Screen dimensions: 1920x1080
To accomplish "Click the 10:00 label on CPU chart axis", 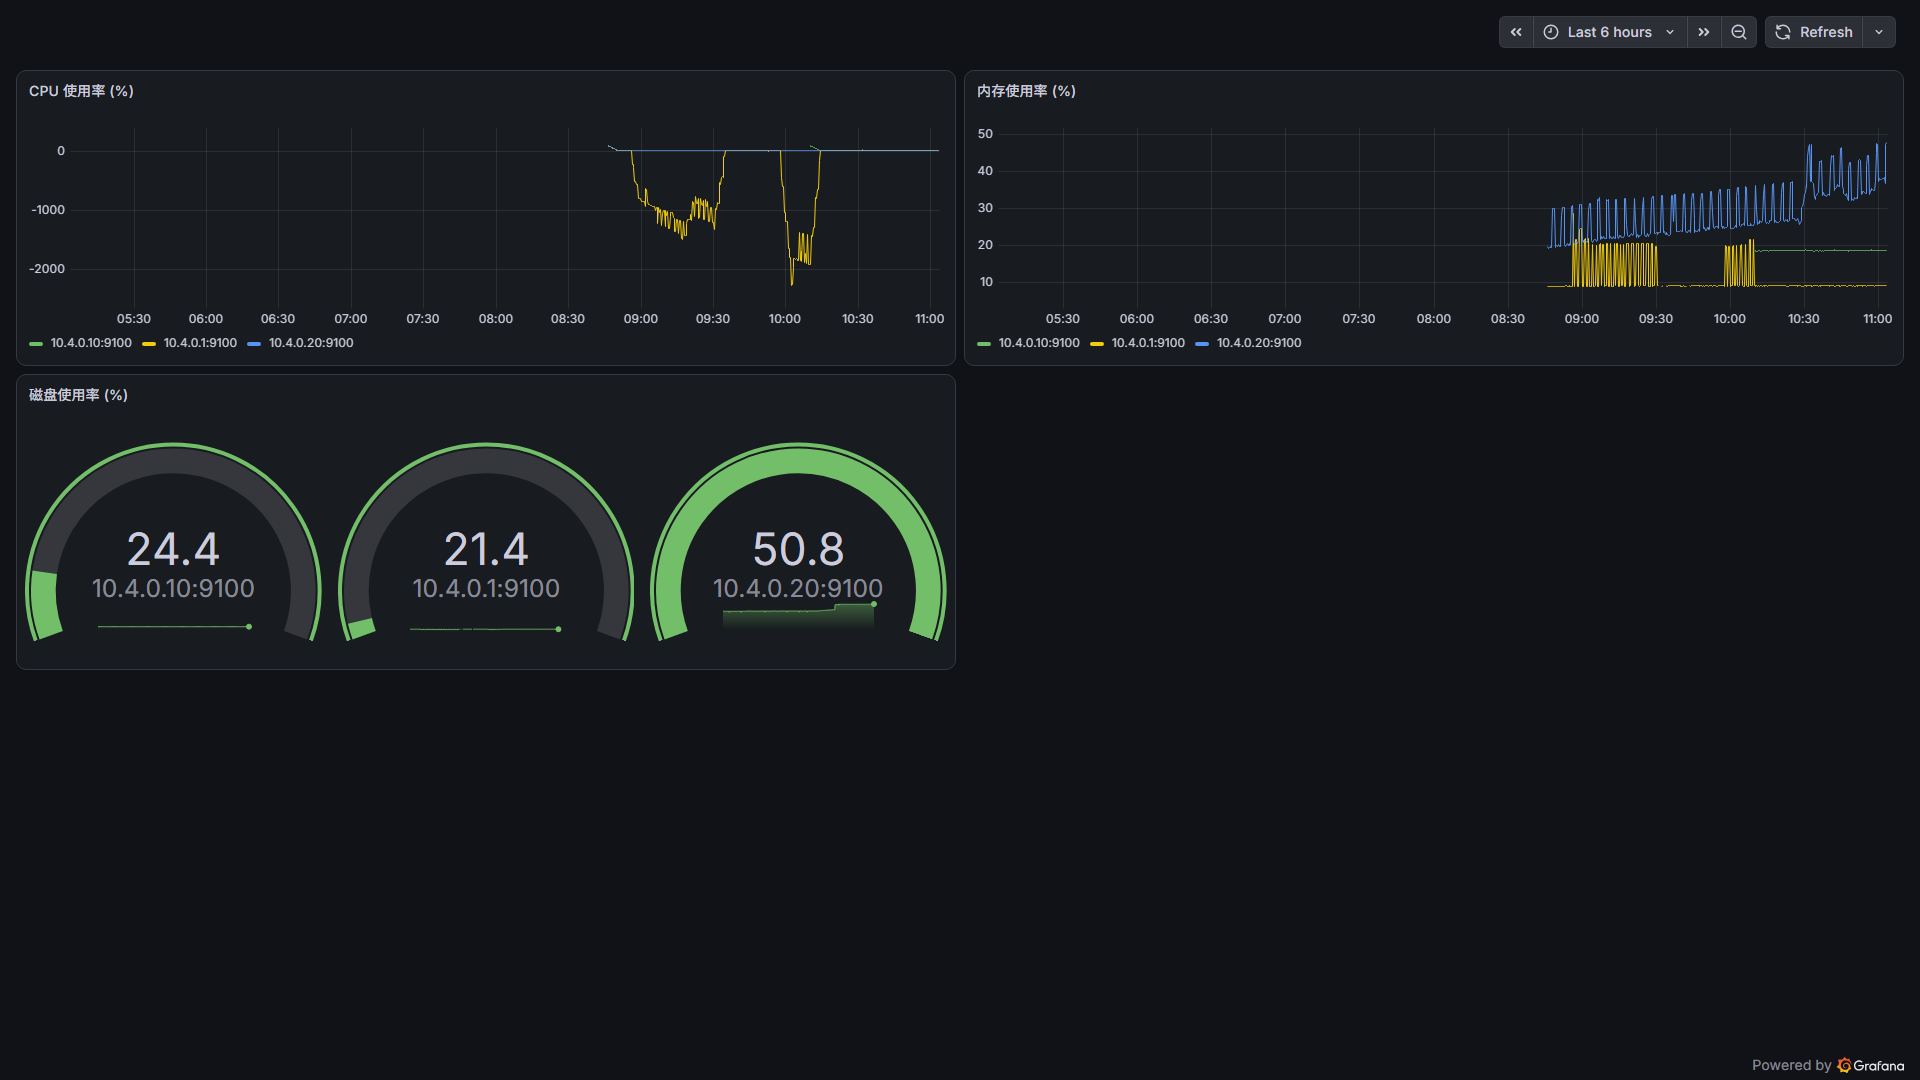I will (785, 319).
